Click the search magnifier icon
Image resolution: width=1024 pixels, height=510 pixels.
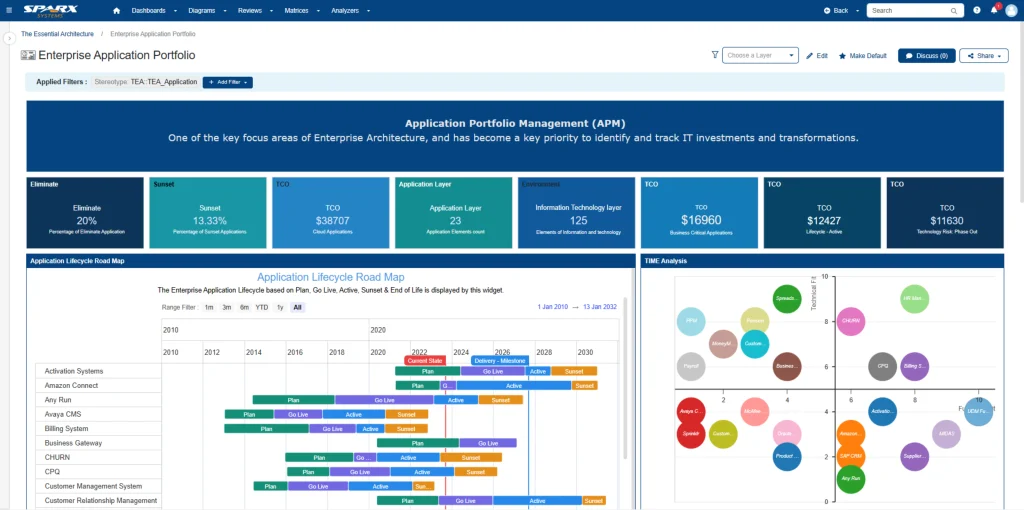coord(953,11)
